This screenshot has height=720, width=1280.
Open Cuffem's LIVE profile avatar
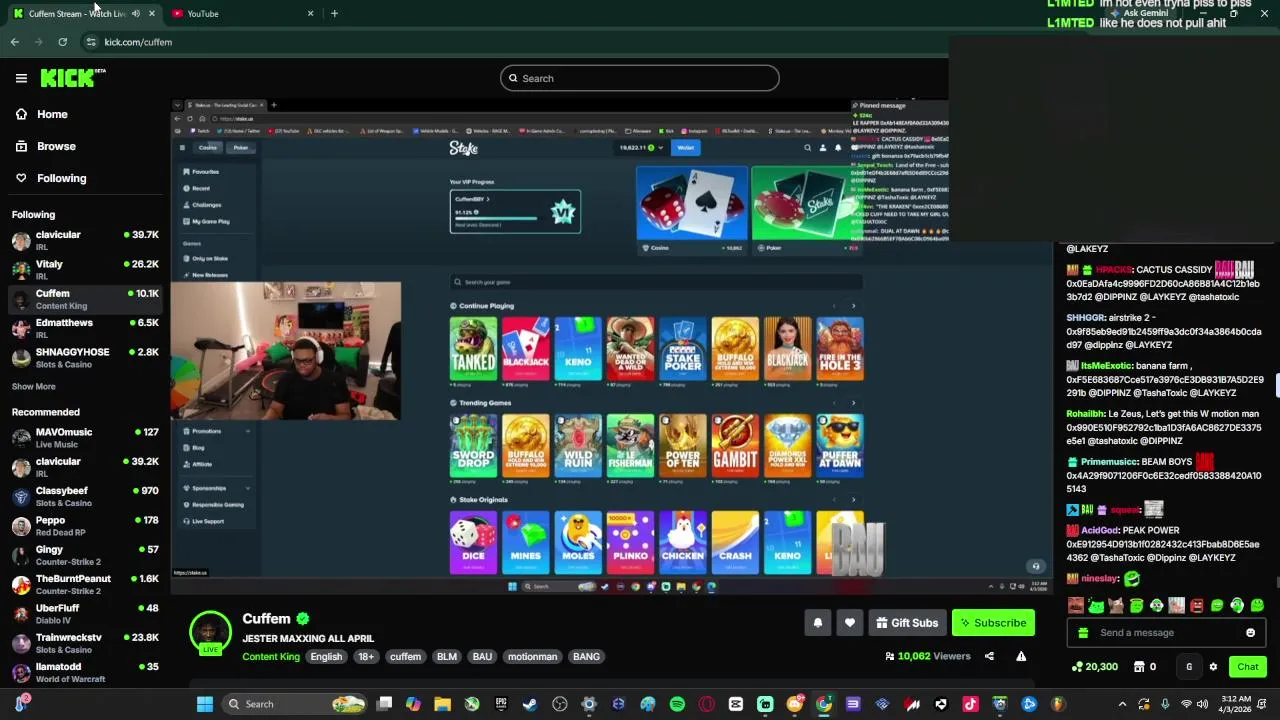click(210, 633)
